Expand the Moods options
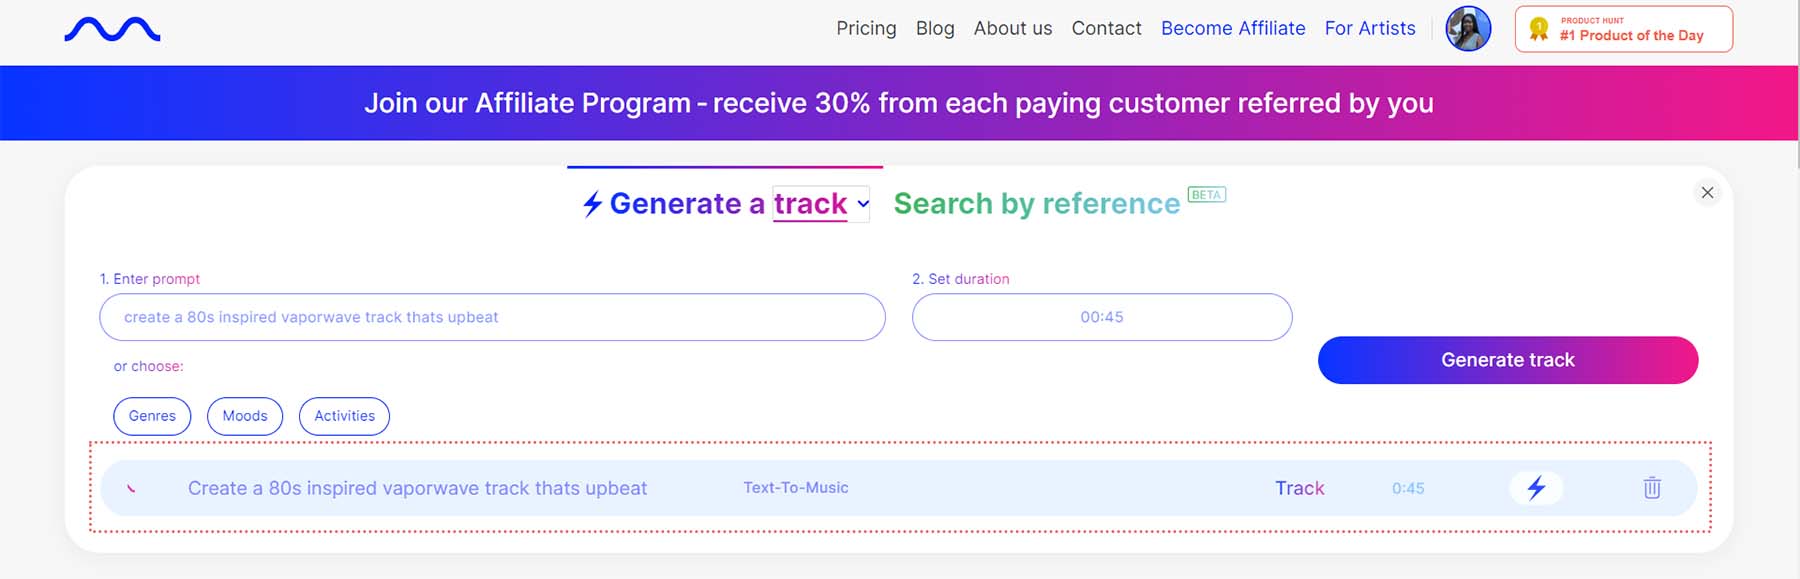 [245, 416]
